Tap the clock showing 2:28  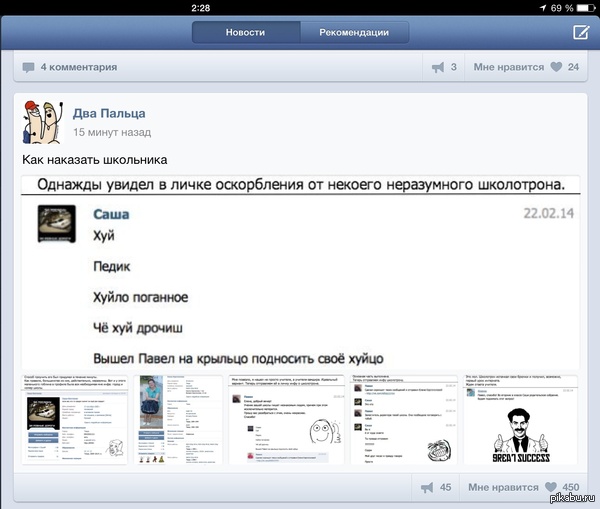point(201,8)
